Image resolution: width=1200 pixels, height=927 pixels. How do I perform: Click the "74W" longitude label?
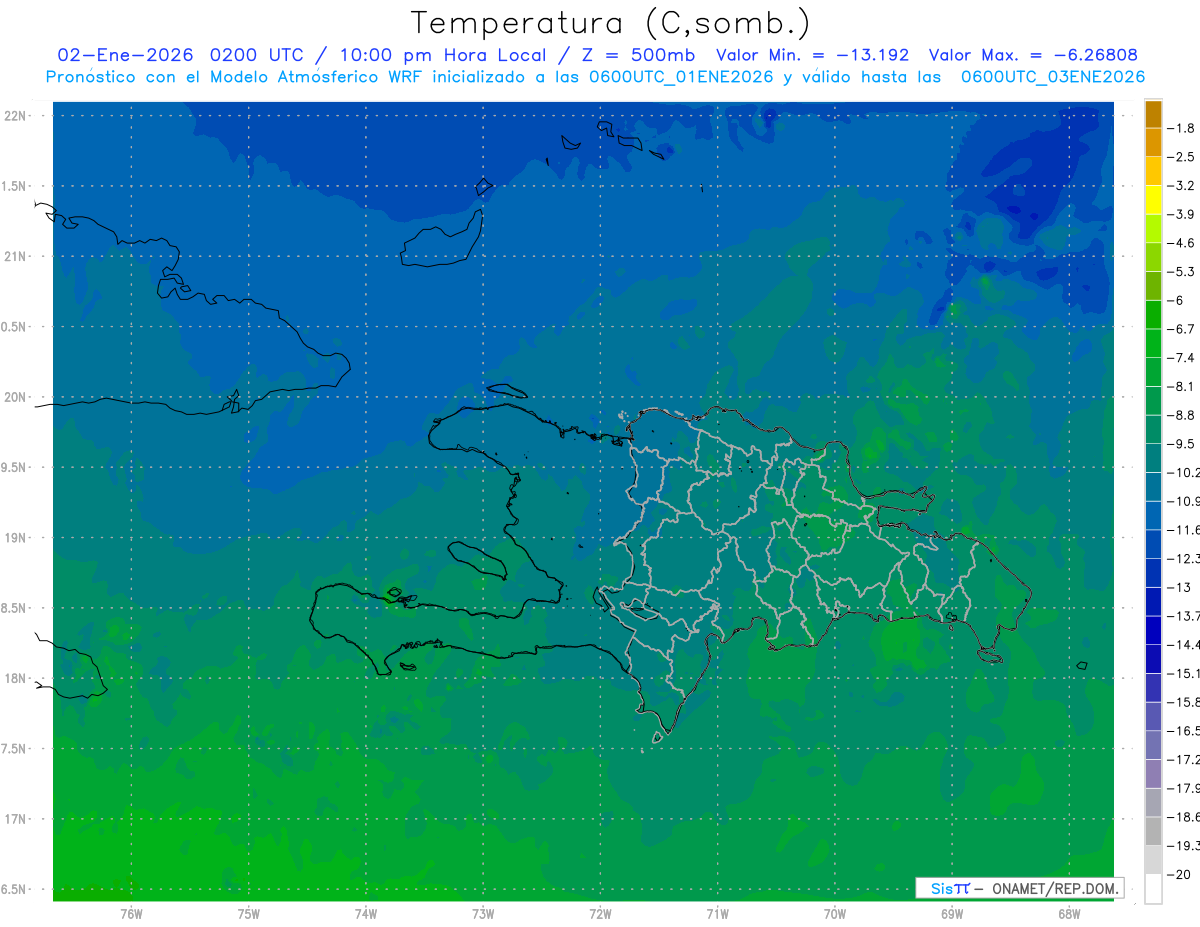tap(365, 914)
